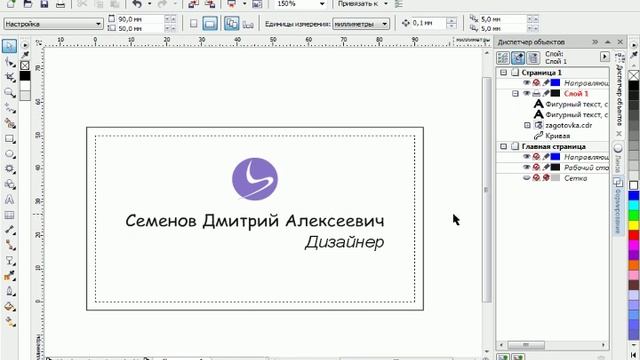Select the Dimension tool
The height and width of the screenshot is (360, 640).
[x=10, y=230]
